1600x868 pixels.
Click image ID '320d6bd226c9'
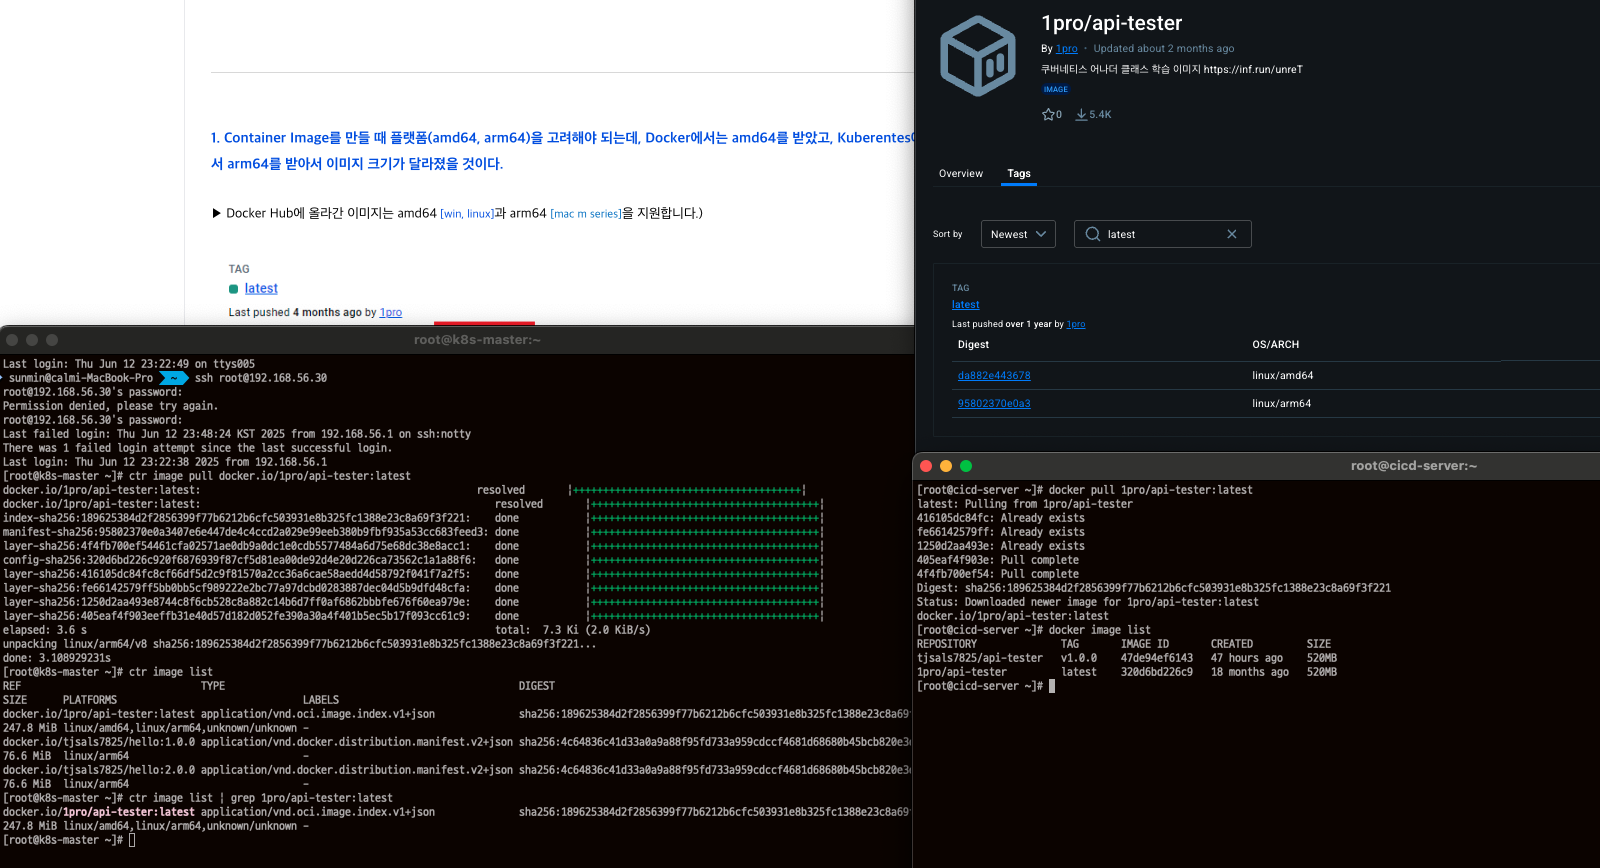click(1157, 672)
